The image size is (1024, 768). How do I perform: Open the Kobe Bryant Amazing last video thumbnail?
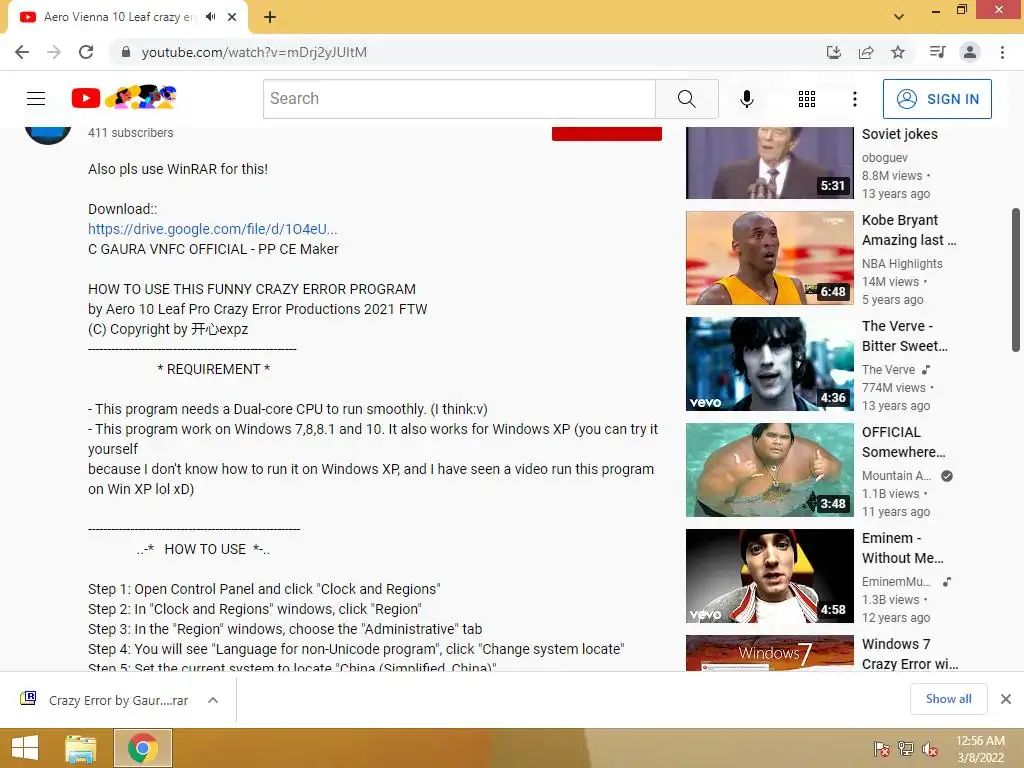(769, 258)
